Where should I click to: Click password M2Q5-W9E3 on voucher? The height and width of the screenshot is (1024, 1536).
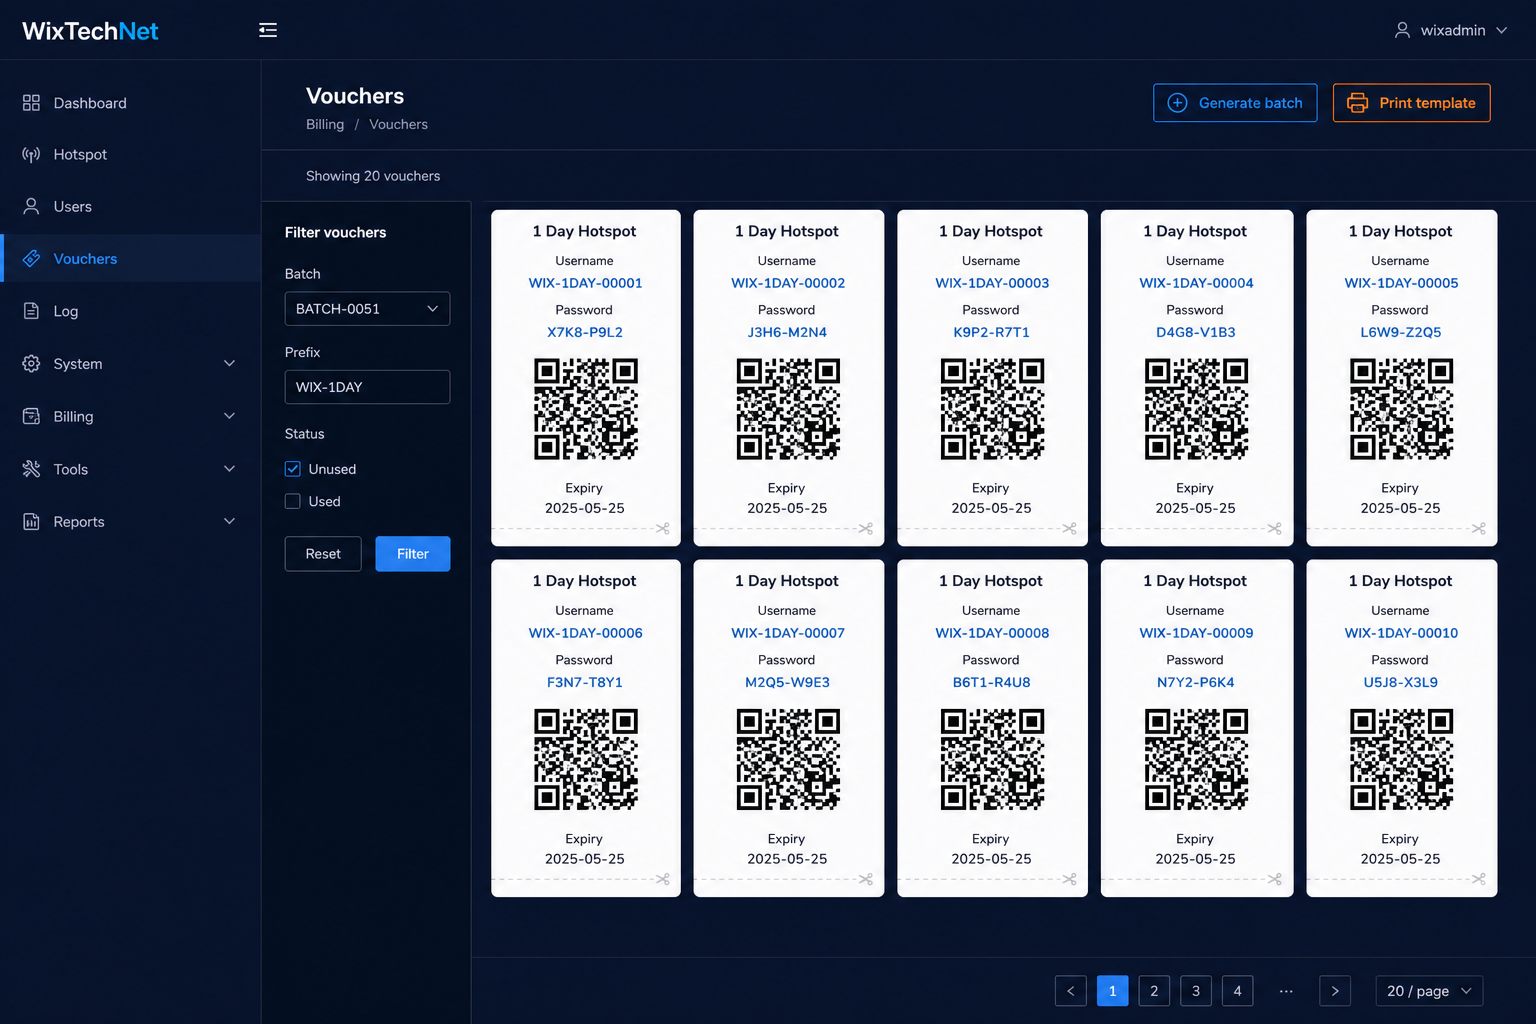click(x=787, y=683)
